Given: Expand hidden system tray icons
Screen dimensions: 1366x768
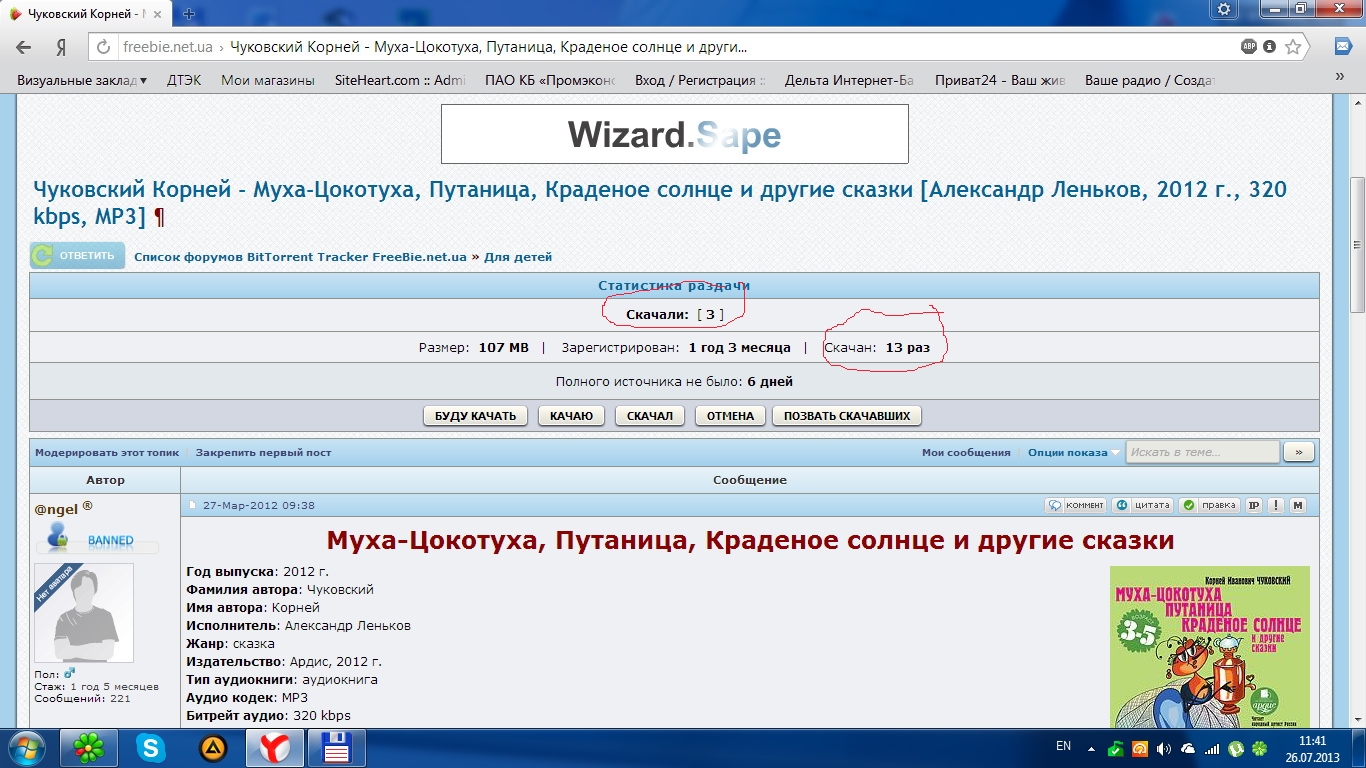Looking at the screenshot, I should pos(1092,748).
